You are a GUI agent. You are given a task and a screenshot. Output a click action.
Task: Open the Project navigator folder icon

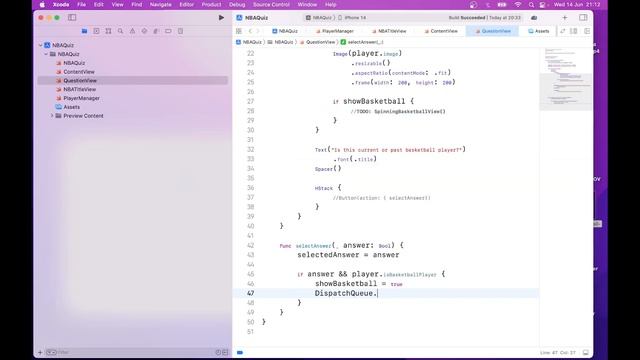pyautogui.click(x=84, y=31)
